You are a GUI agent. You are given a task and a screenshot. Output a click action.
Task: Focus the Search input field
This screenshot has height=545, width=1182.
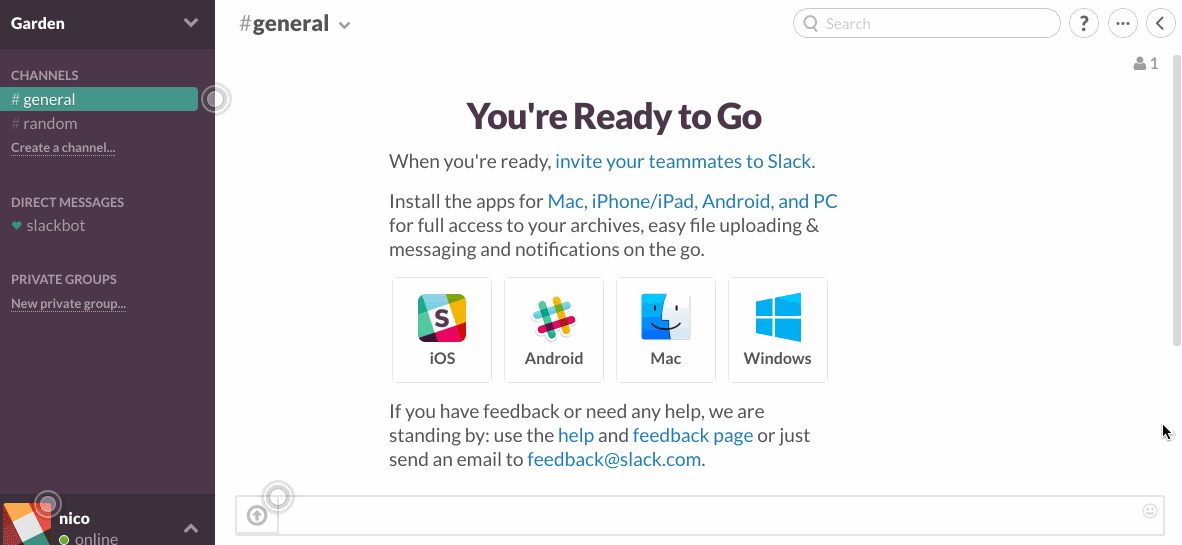tap(926, 23)
